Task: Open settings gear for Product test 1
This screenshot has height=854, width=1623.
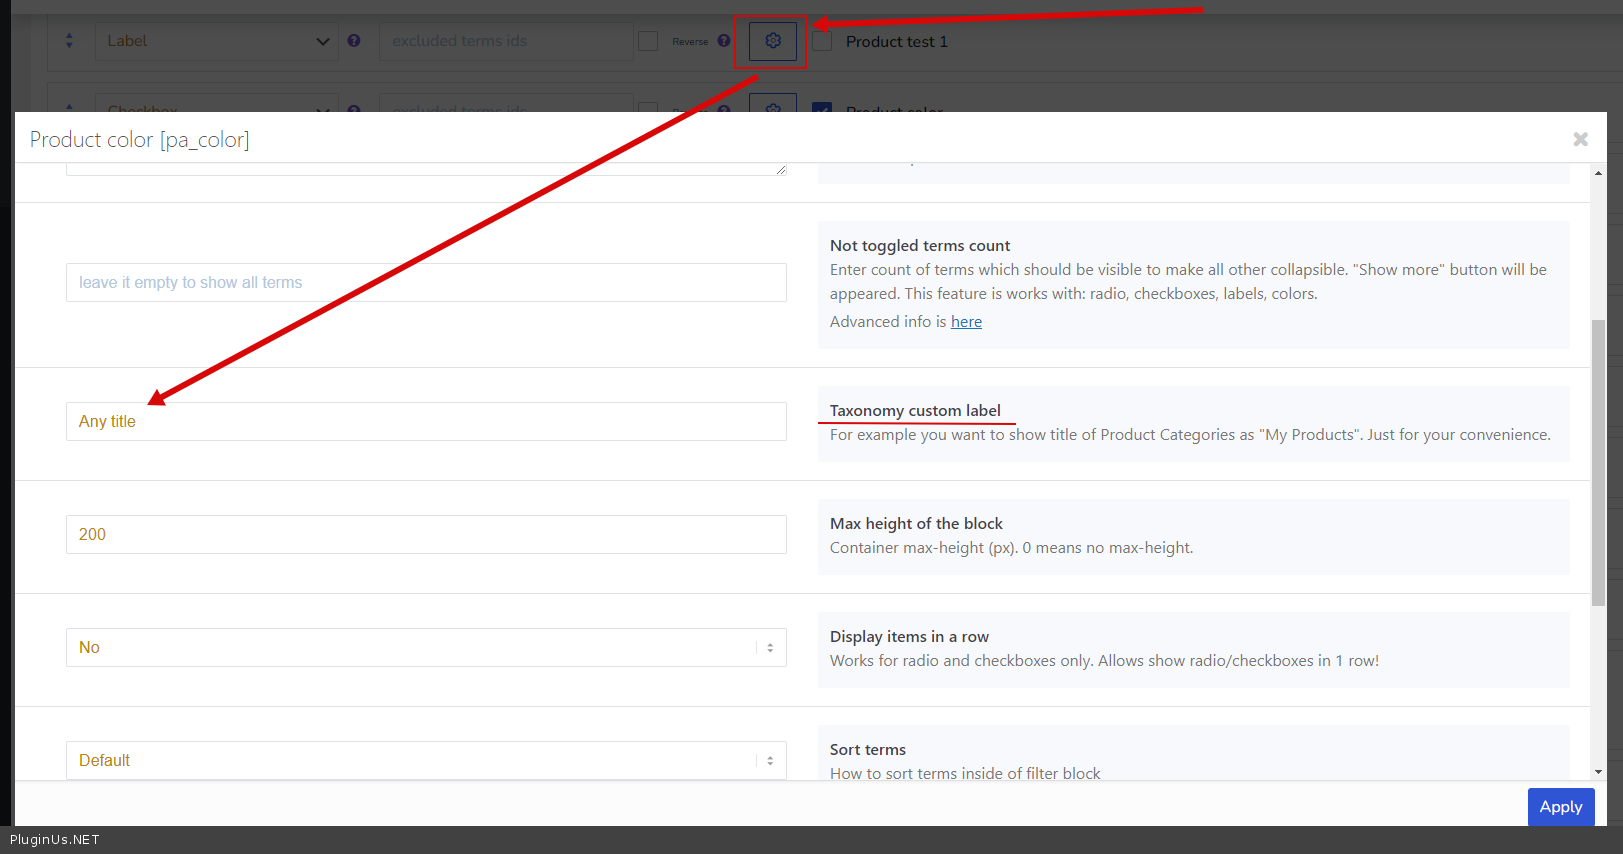Action: pyautogui.click(x=772, y=41)
